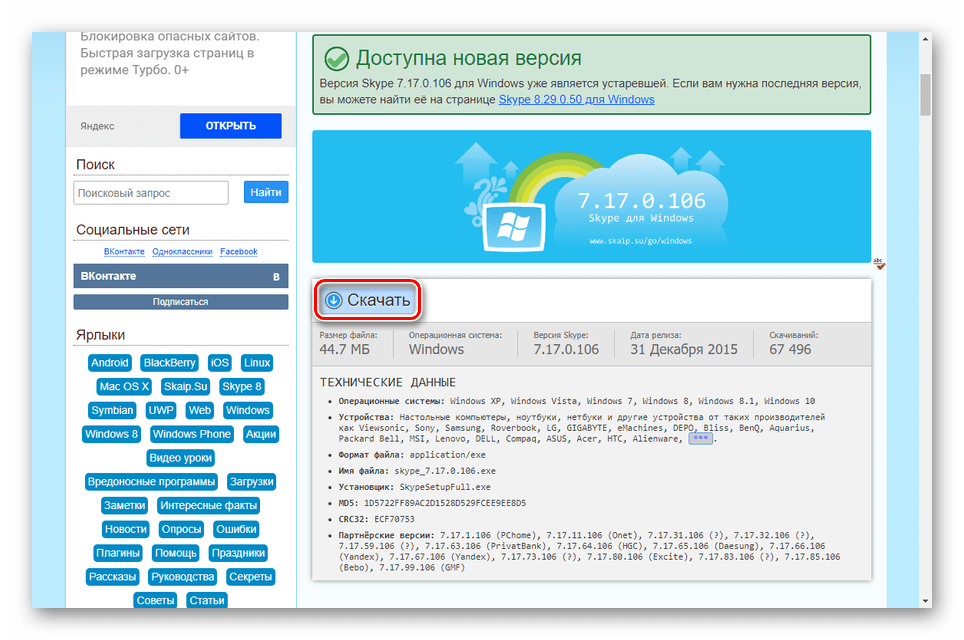Click the MD5 hash value
Viewport: 964px width, 640px height.
445,503
